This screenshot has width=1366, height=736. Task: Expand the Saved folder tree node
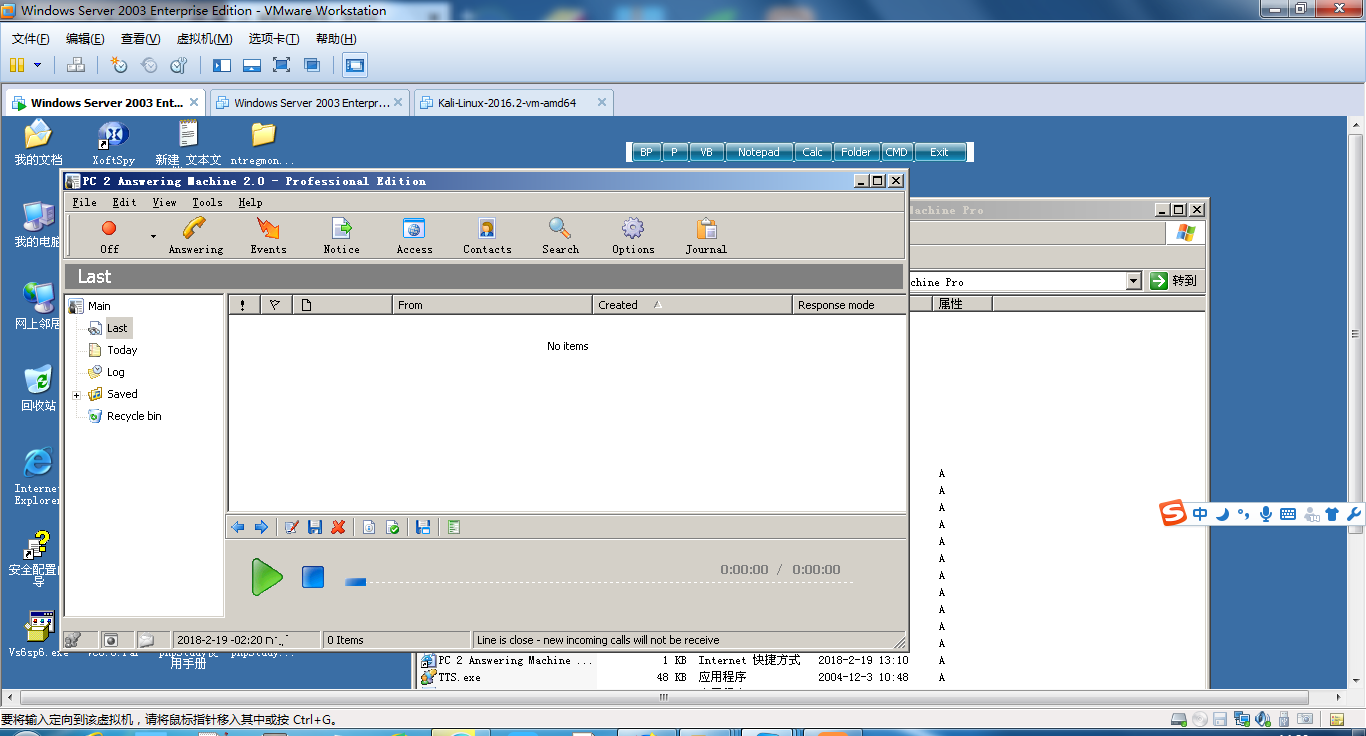[x=77, y=395]
